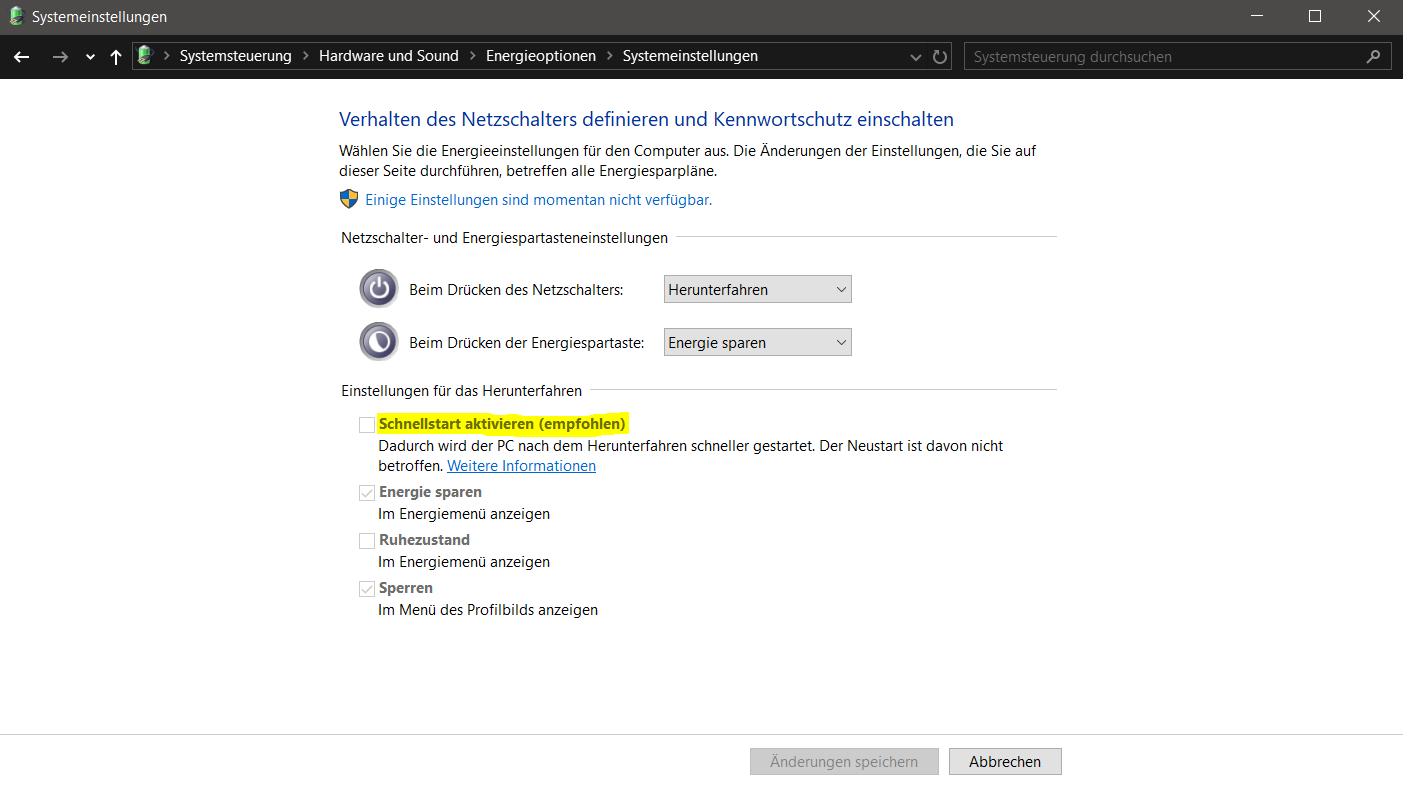Refresh the page with reload icon

pyautogui.click(x=940, y=57)
